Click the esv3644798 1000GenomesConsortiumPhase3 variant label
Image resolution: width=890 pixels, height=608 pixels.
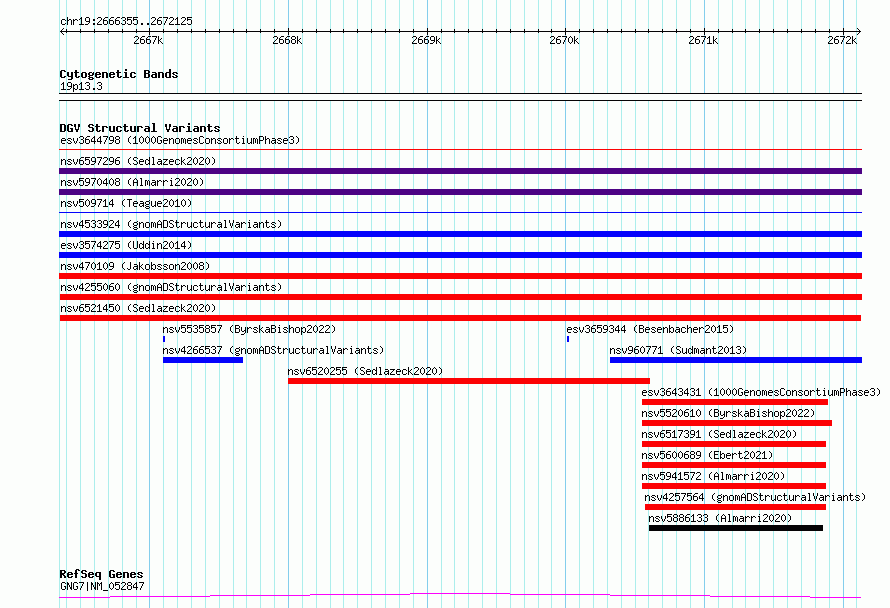[180, 140]
